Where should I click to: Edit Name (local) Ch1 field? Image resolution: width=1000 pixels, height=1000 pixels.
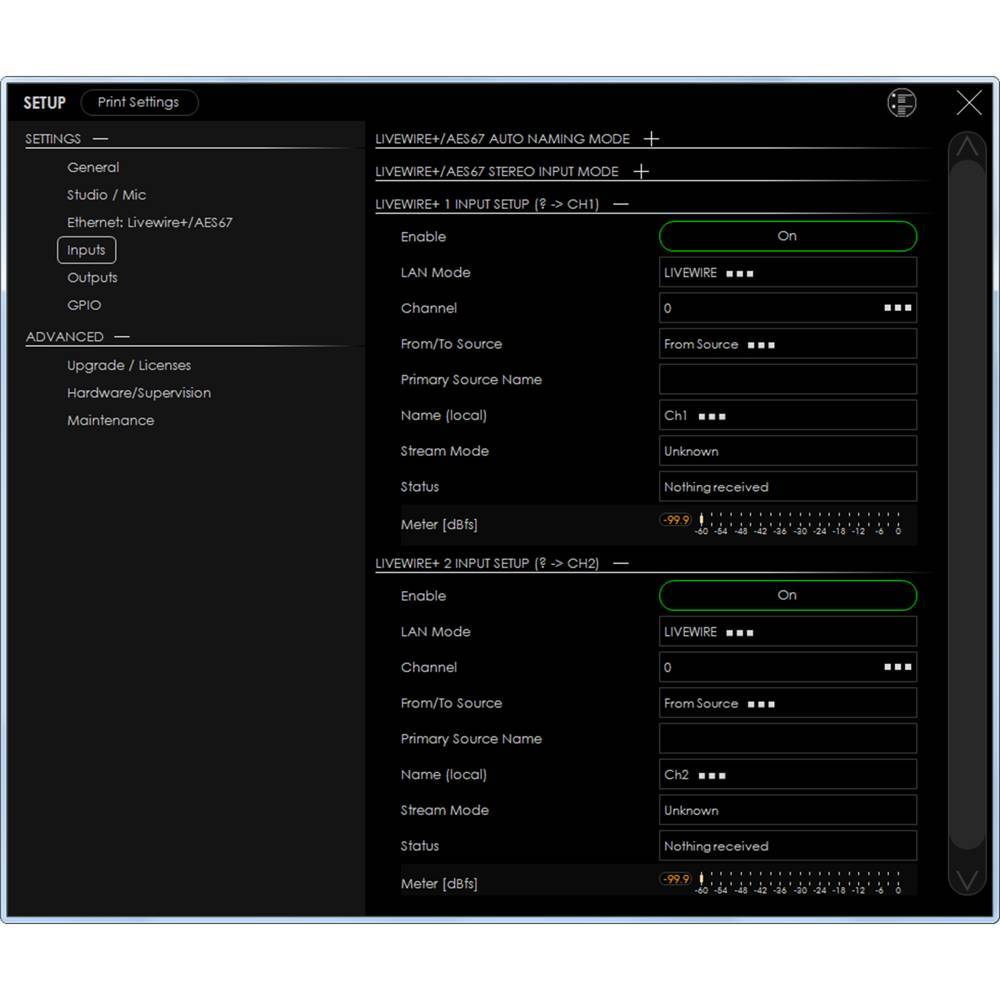pos(788,415)
